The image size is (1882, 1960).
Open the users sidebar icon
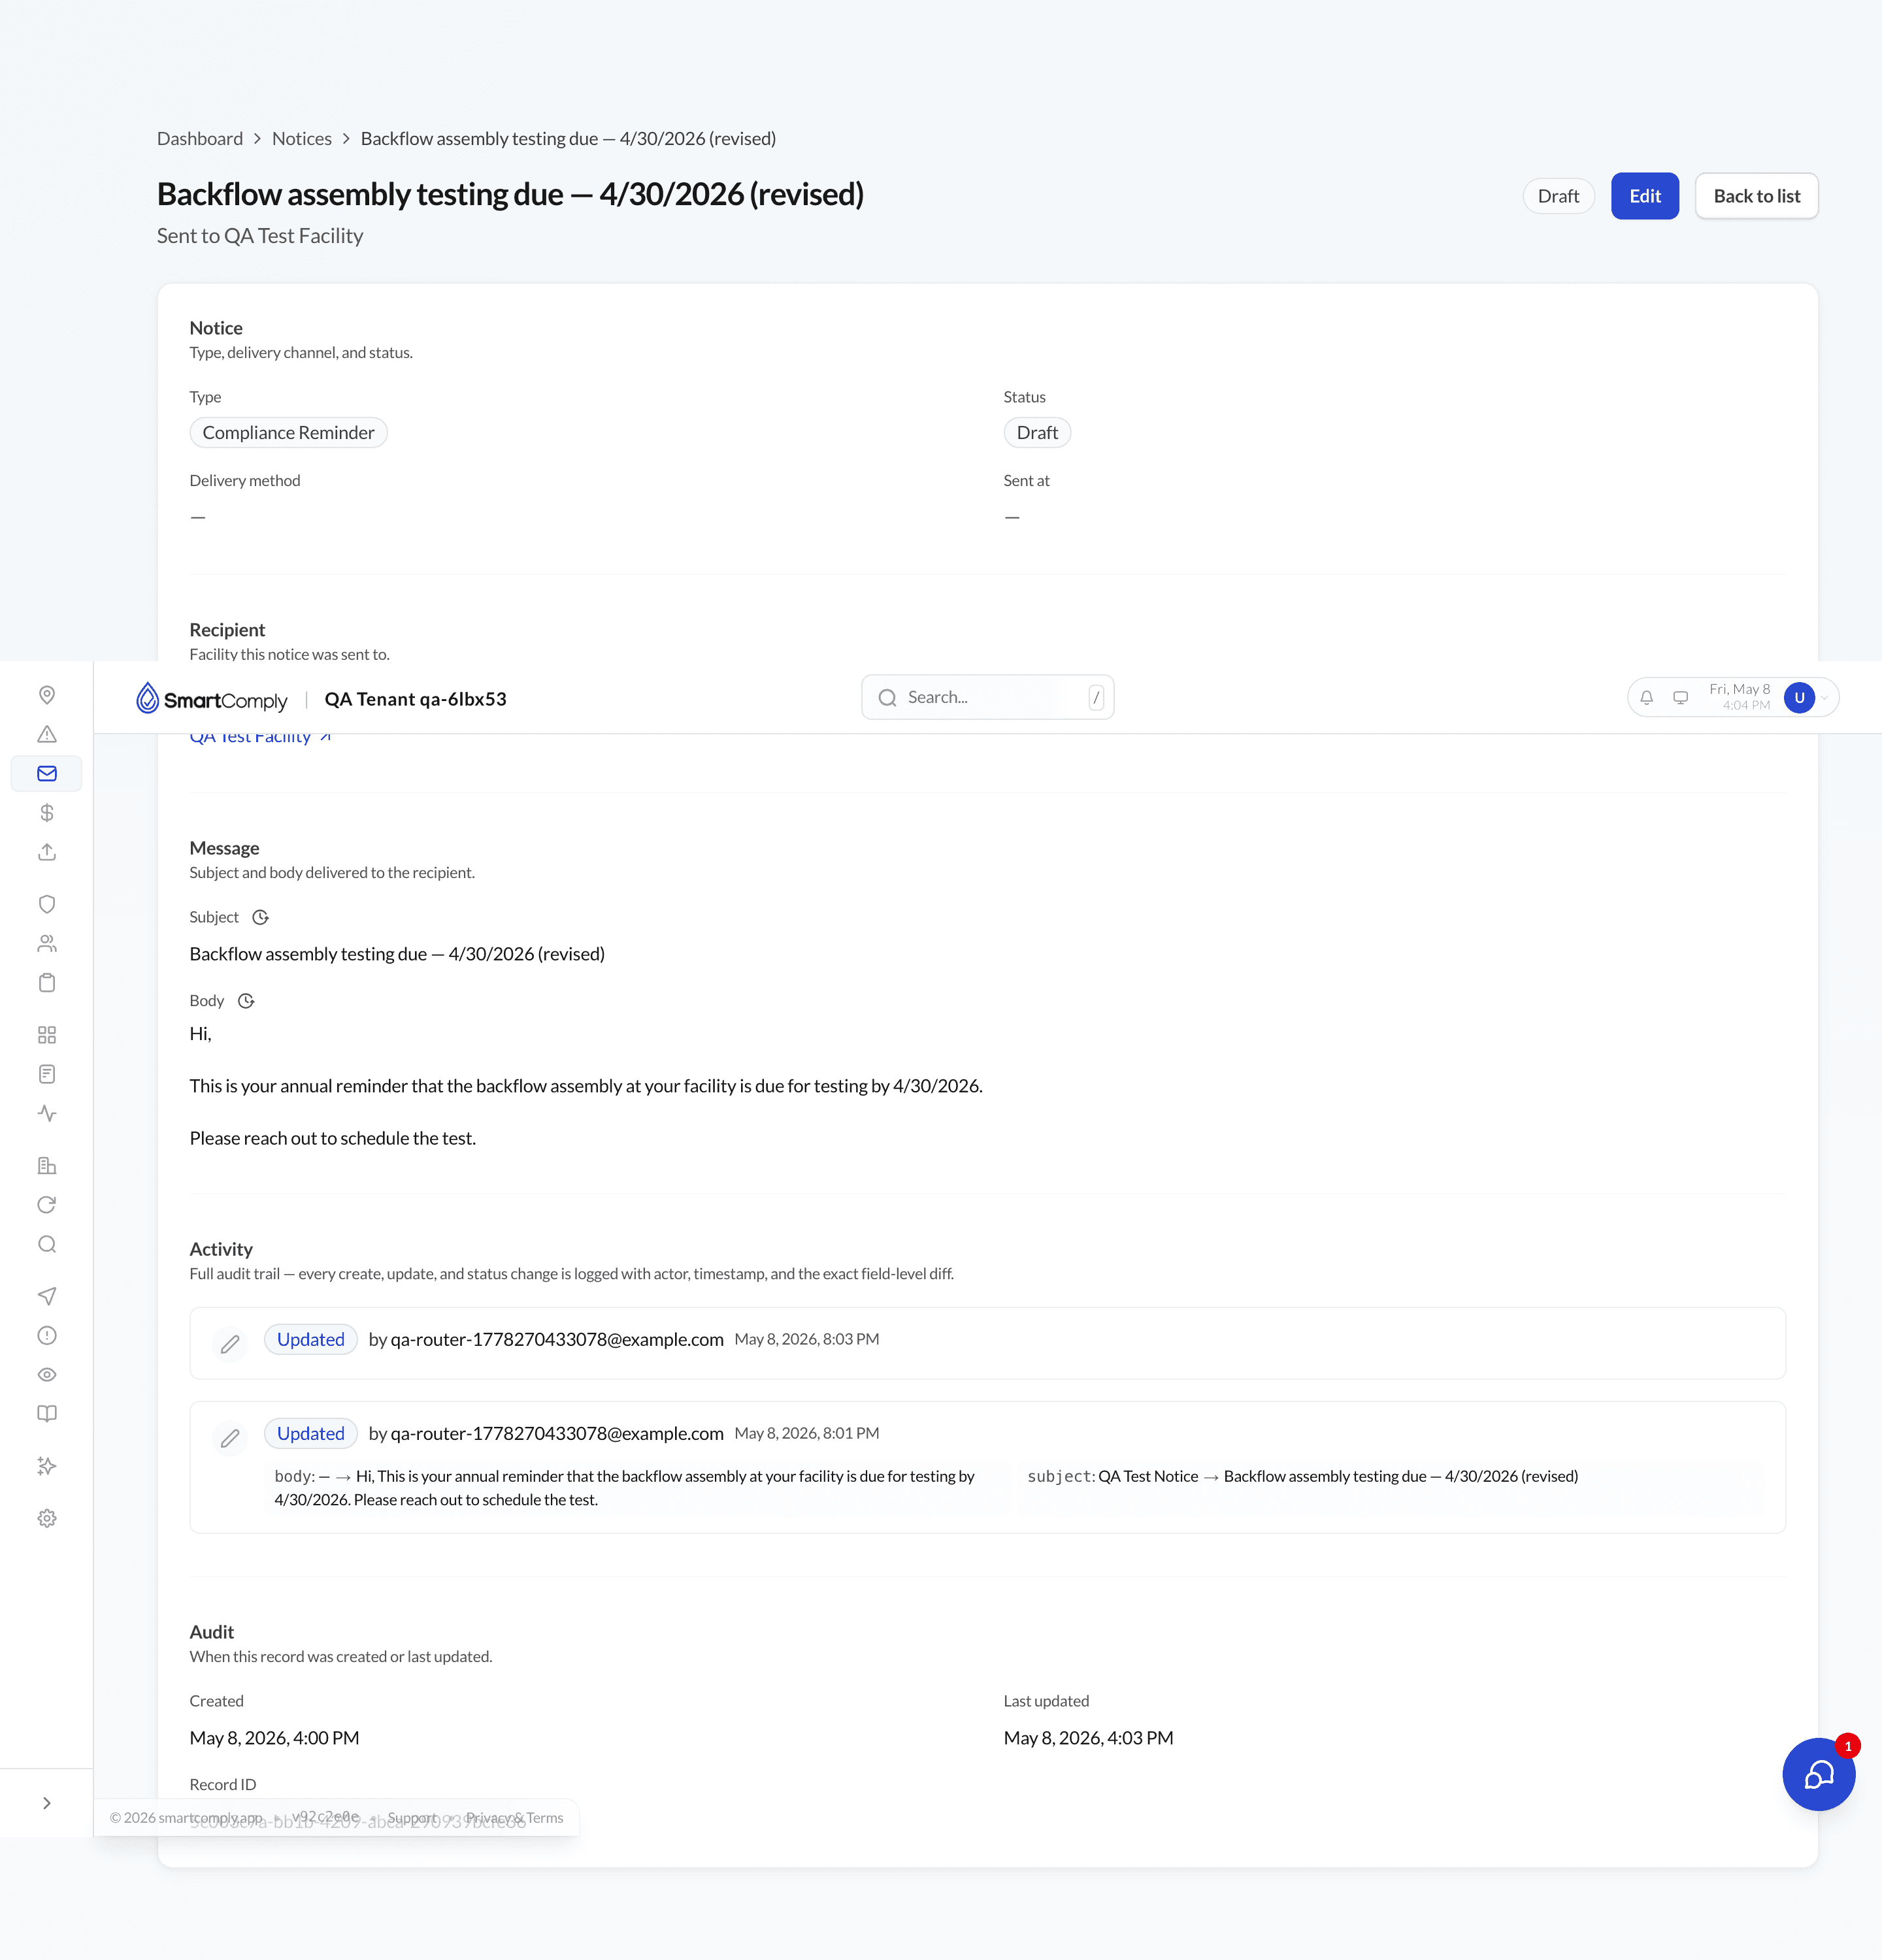pyautogui.click(x=47, y=944)
